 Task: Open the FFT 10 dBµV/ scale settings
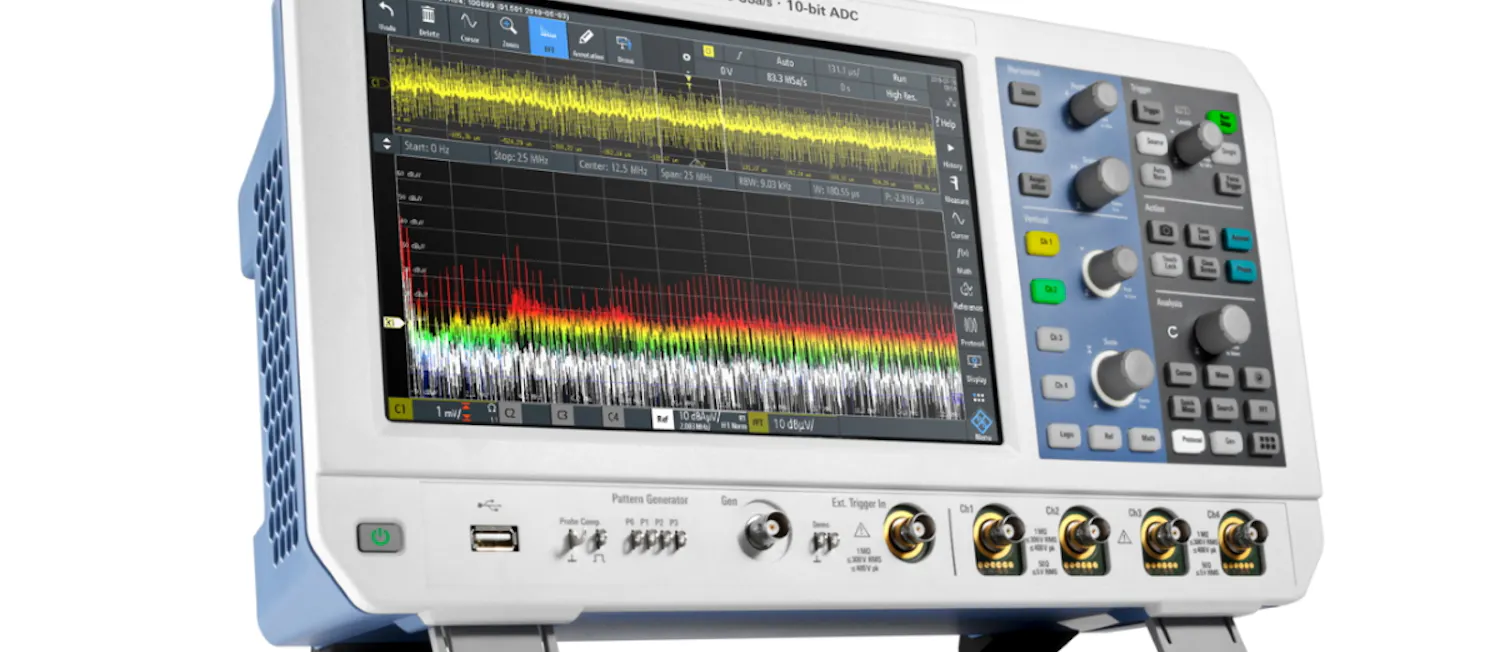[792, 424]
